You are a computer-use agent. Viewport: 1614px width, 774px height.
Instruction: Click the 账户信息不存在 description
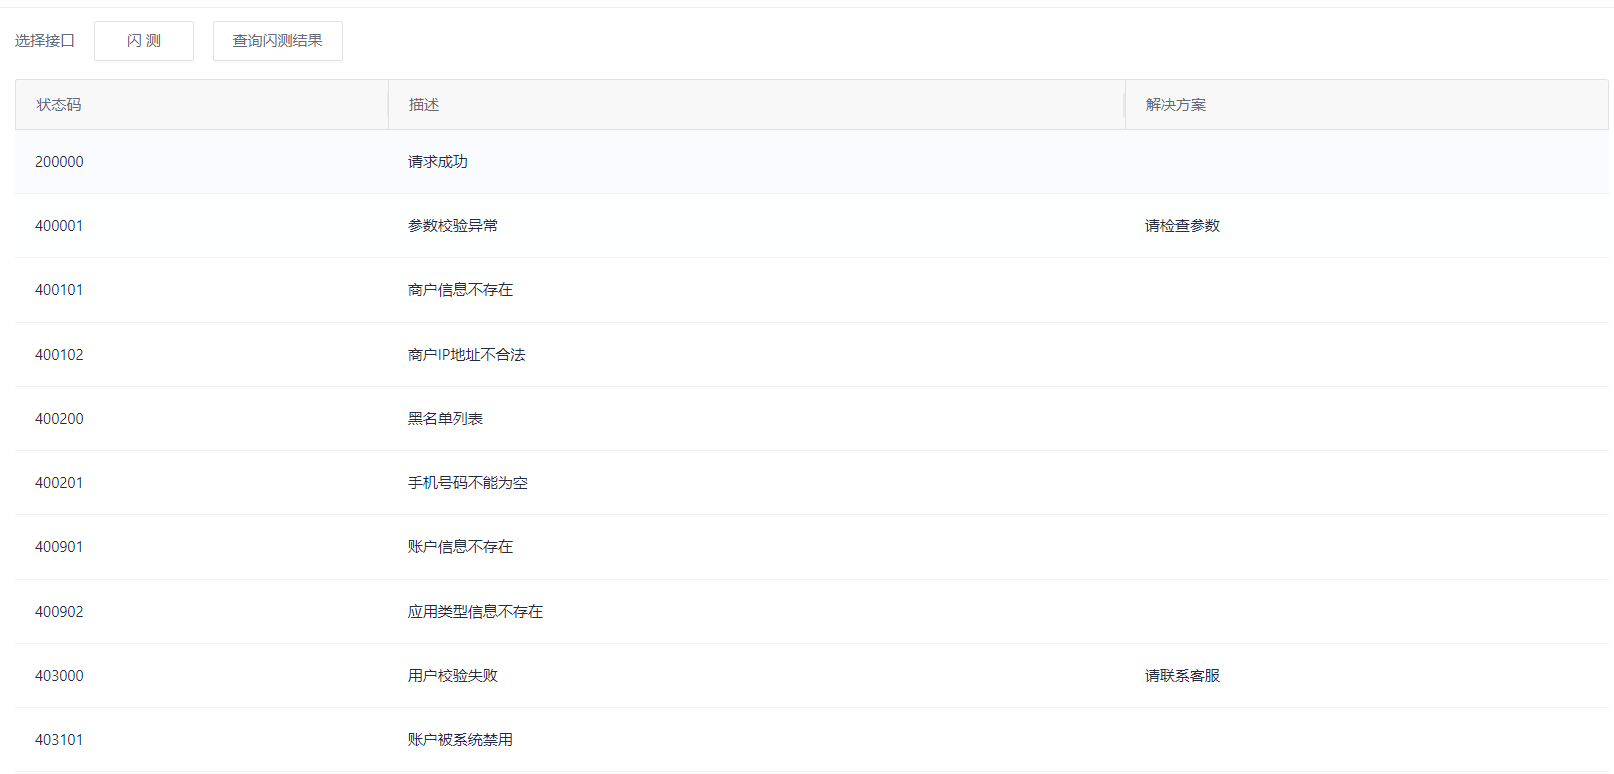tap(460, 547)
